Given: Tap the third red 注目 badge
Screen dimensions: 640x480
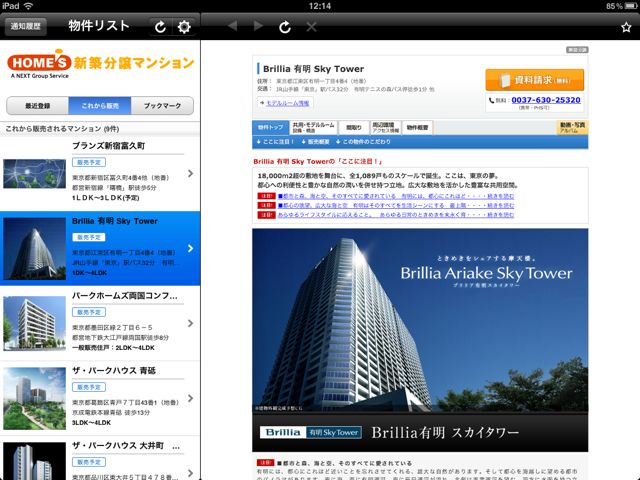Looking at the screenshot, I should (x=266, y=215).
